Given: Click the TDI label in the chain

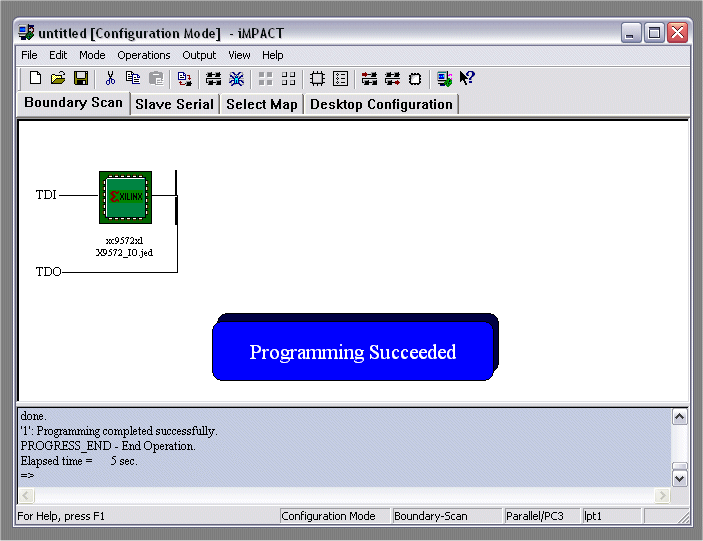Looking at the screenshot, I should pyautogui.click(x=46, y=195).
